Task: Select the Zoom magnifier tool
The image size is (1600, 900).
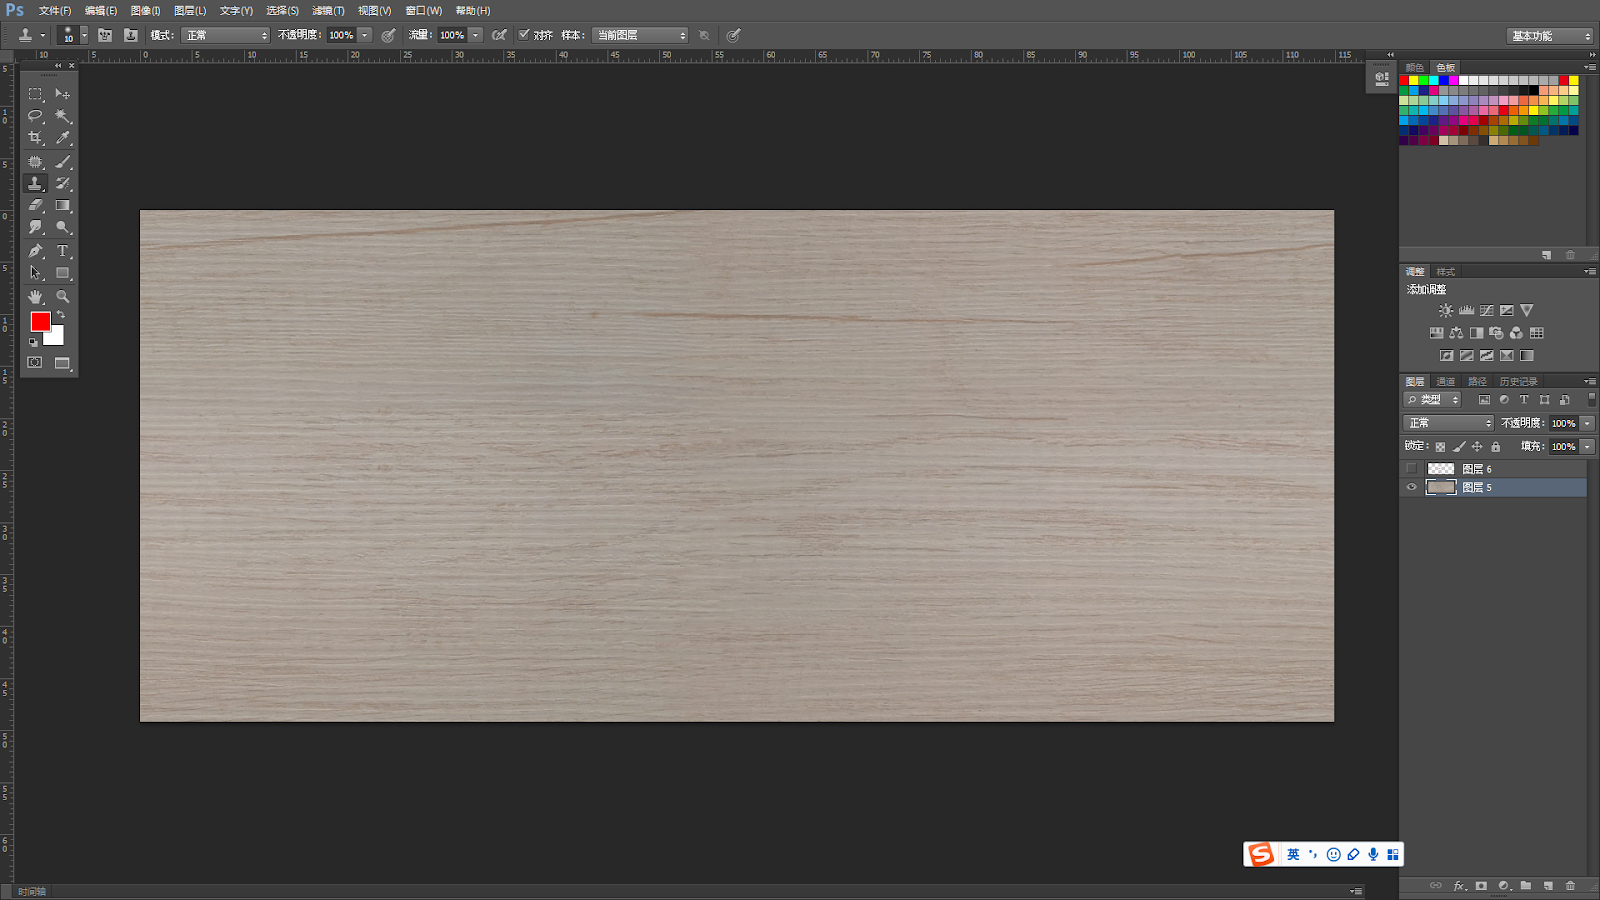Action: click(x=63, y=297)
